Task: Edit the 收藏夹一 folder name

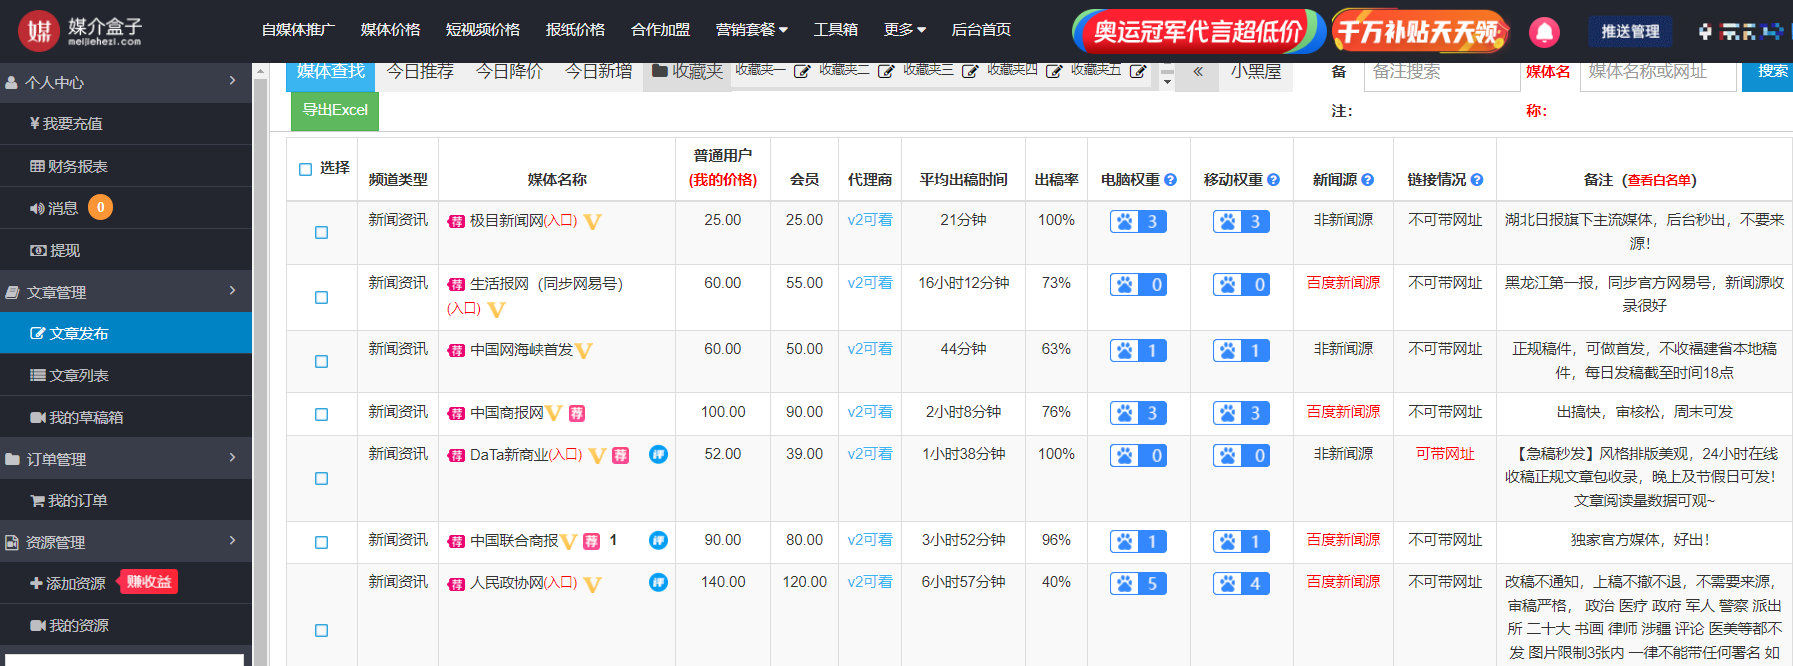Action: click(802, 71)
